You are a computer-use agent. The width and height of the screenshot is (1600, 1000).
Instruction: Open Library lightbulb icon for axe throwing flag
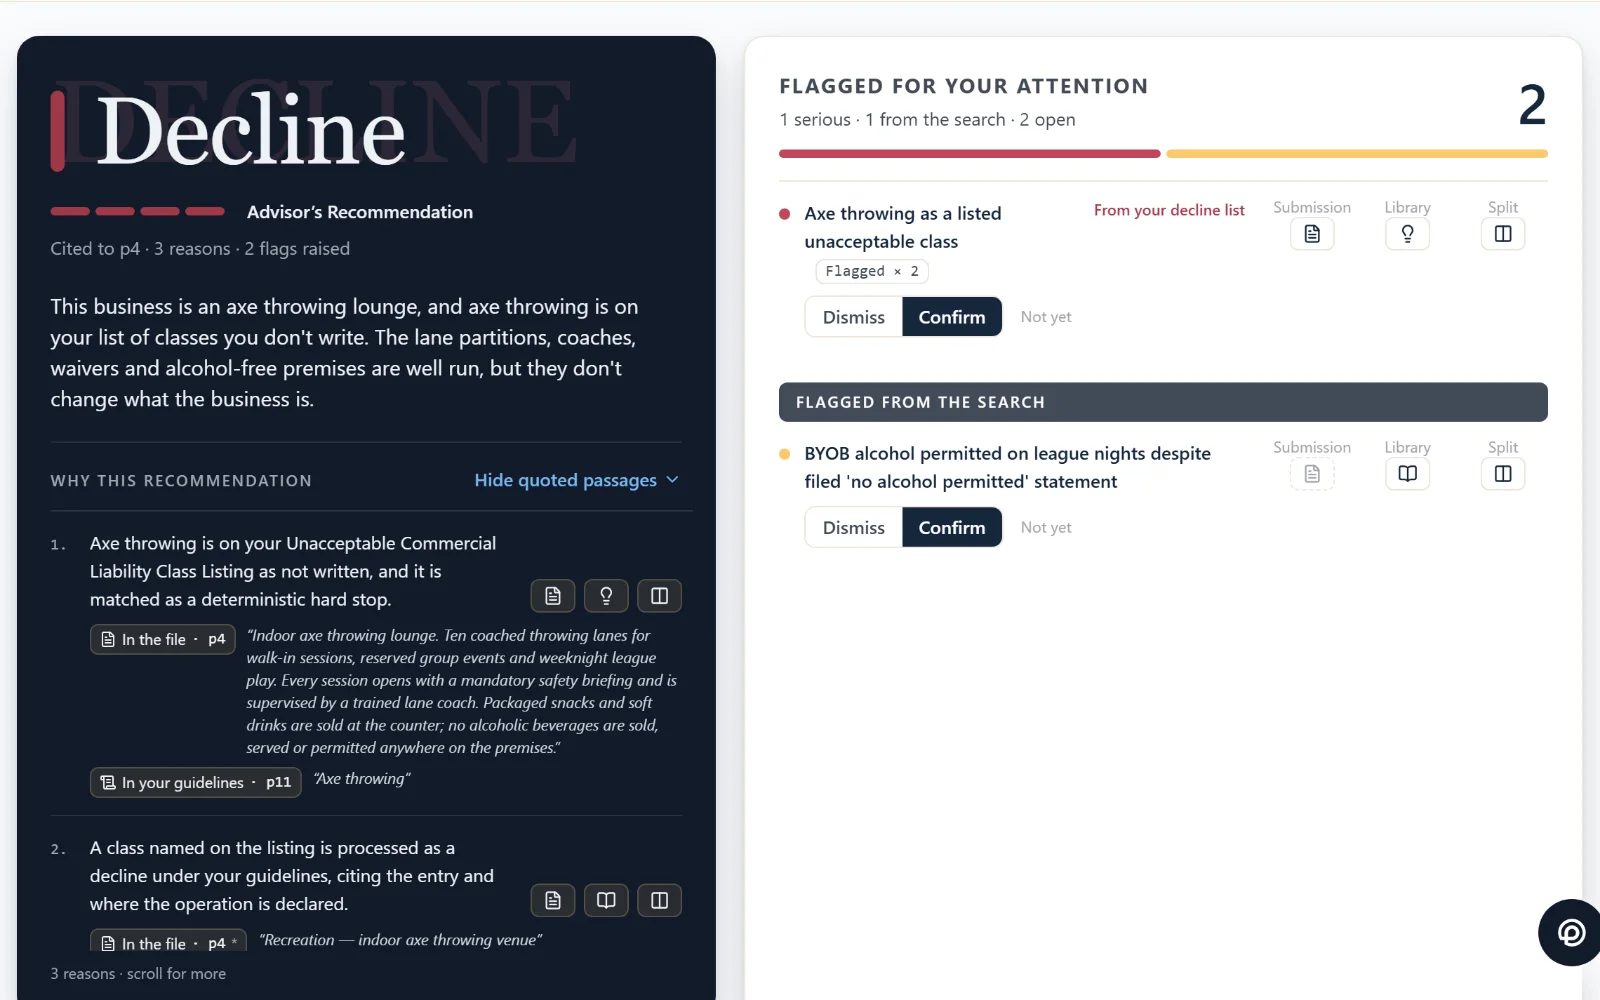click(1407, 234)
